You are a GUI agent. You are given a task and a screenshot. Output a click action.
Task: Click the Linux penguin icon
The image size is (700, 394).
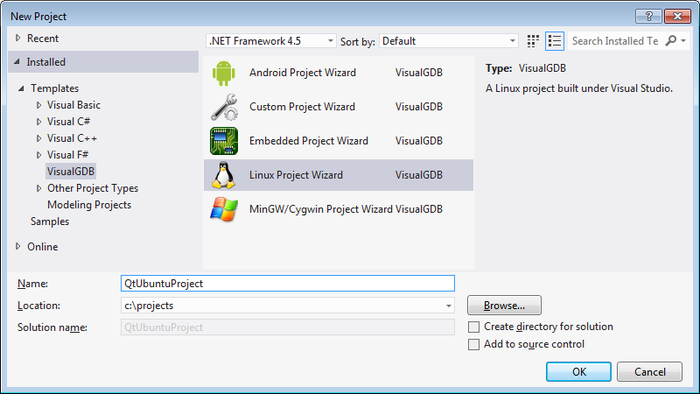(x=224, y=175)
